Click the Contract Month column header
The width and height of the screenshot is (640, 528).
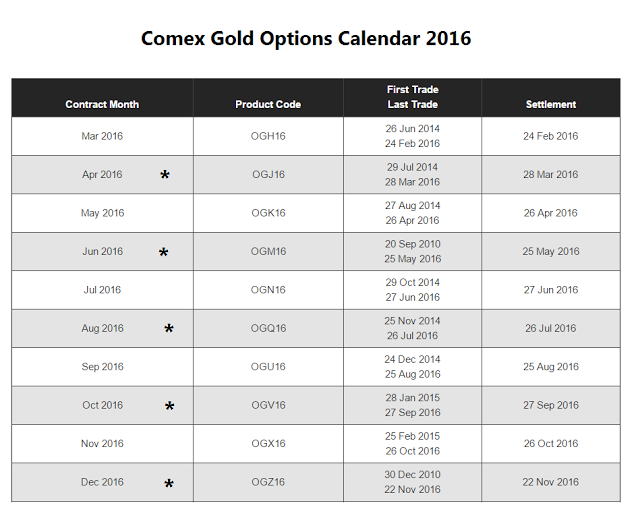click(x=102, y=104)
